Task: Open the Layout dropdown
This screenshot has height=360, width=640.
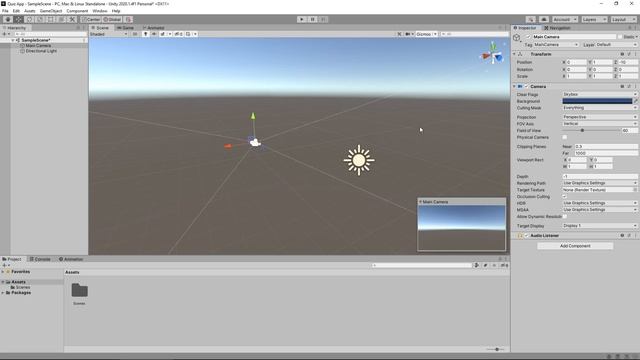Action: [x=623, y=19]
